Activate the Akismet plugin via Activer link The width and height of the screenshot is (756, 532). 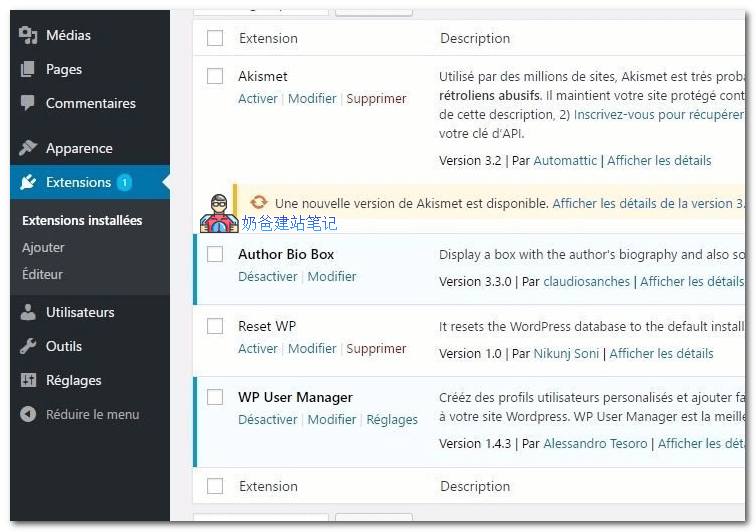[258, 99]
